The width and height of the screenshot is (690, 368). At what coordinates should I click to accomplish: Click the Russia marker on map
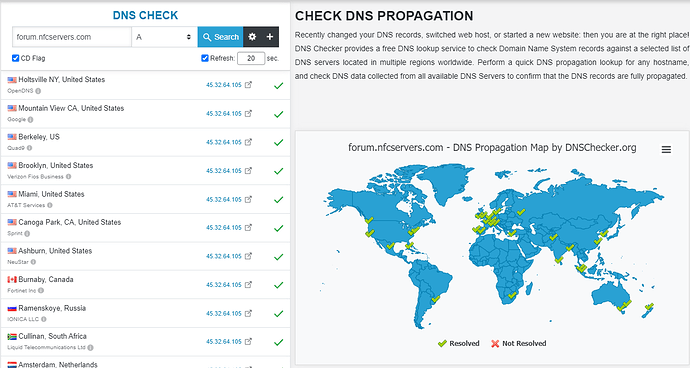click(x=521, y=212)
